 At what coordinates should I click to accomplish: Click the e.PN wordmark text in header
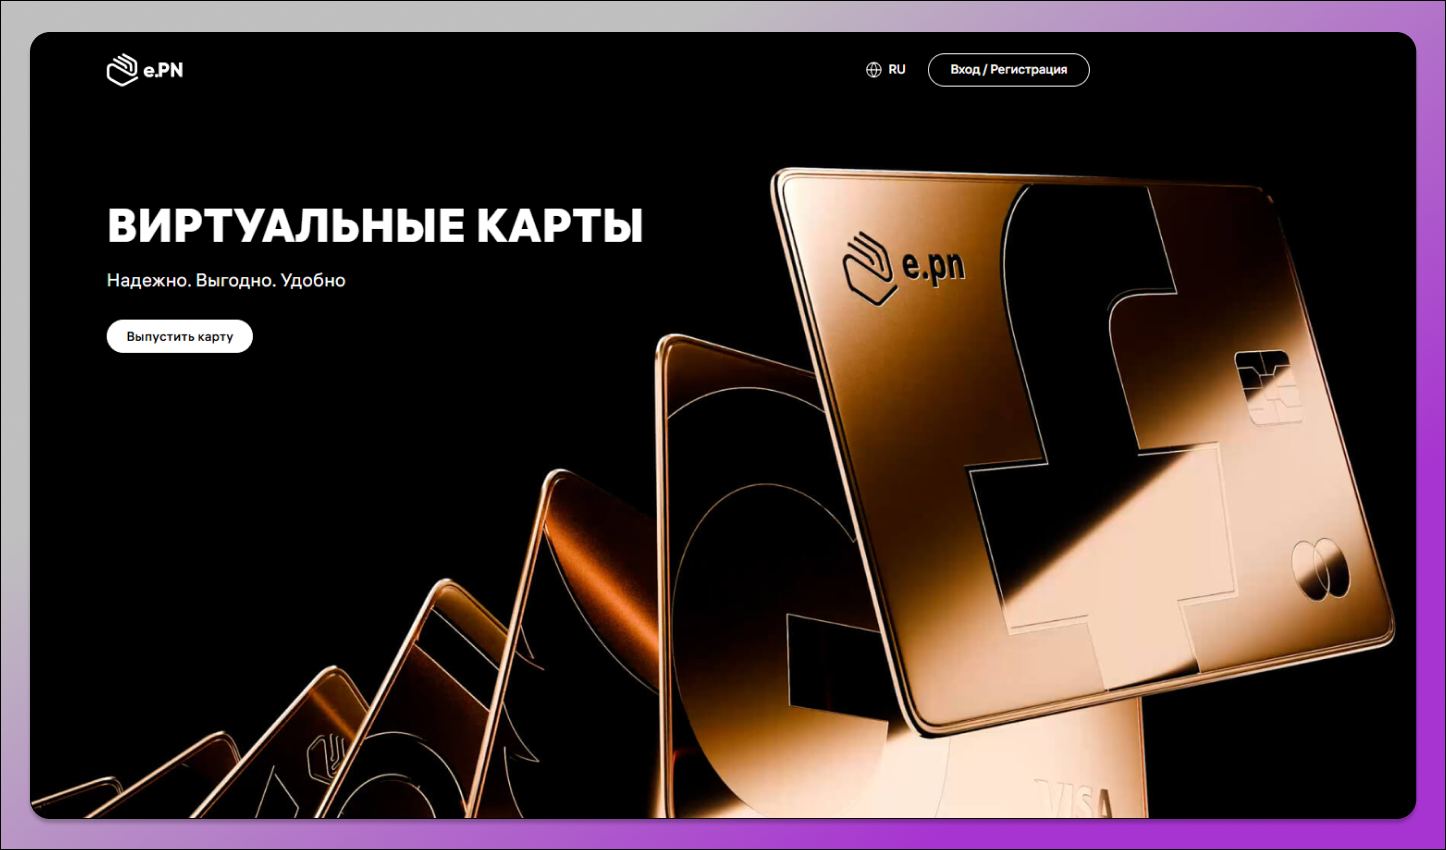163,70
